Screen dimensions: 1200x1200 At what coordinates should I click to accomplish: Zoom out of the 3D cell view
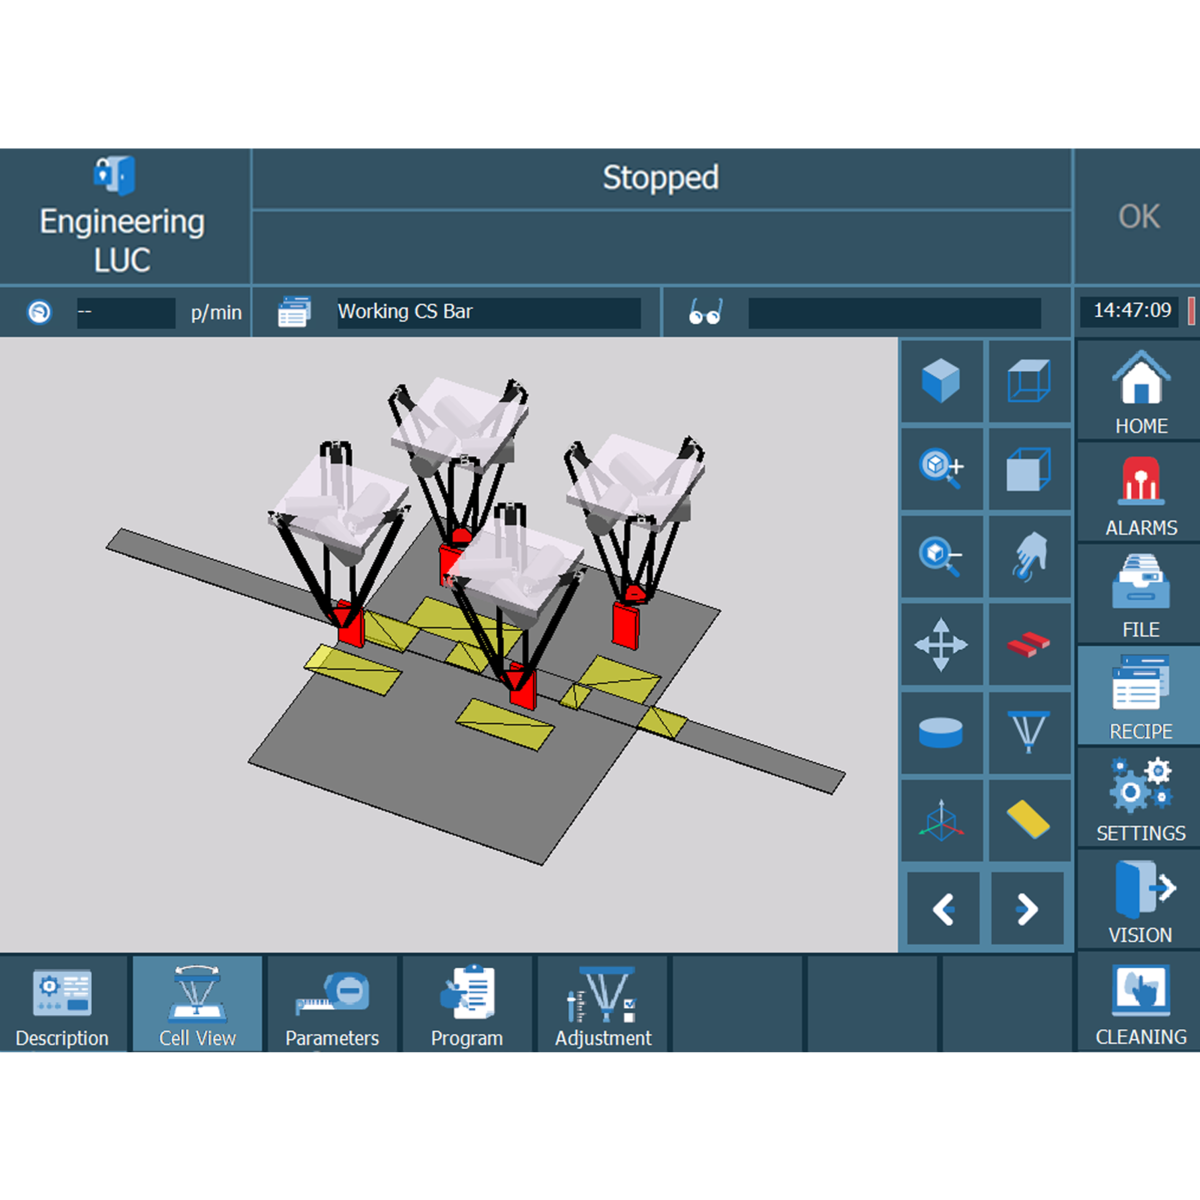point(941,557)
